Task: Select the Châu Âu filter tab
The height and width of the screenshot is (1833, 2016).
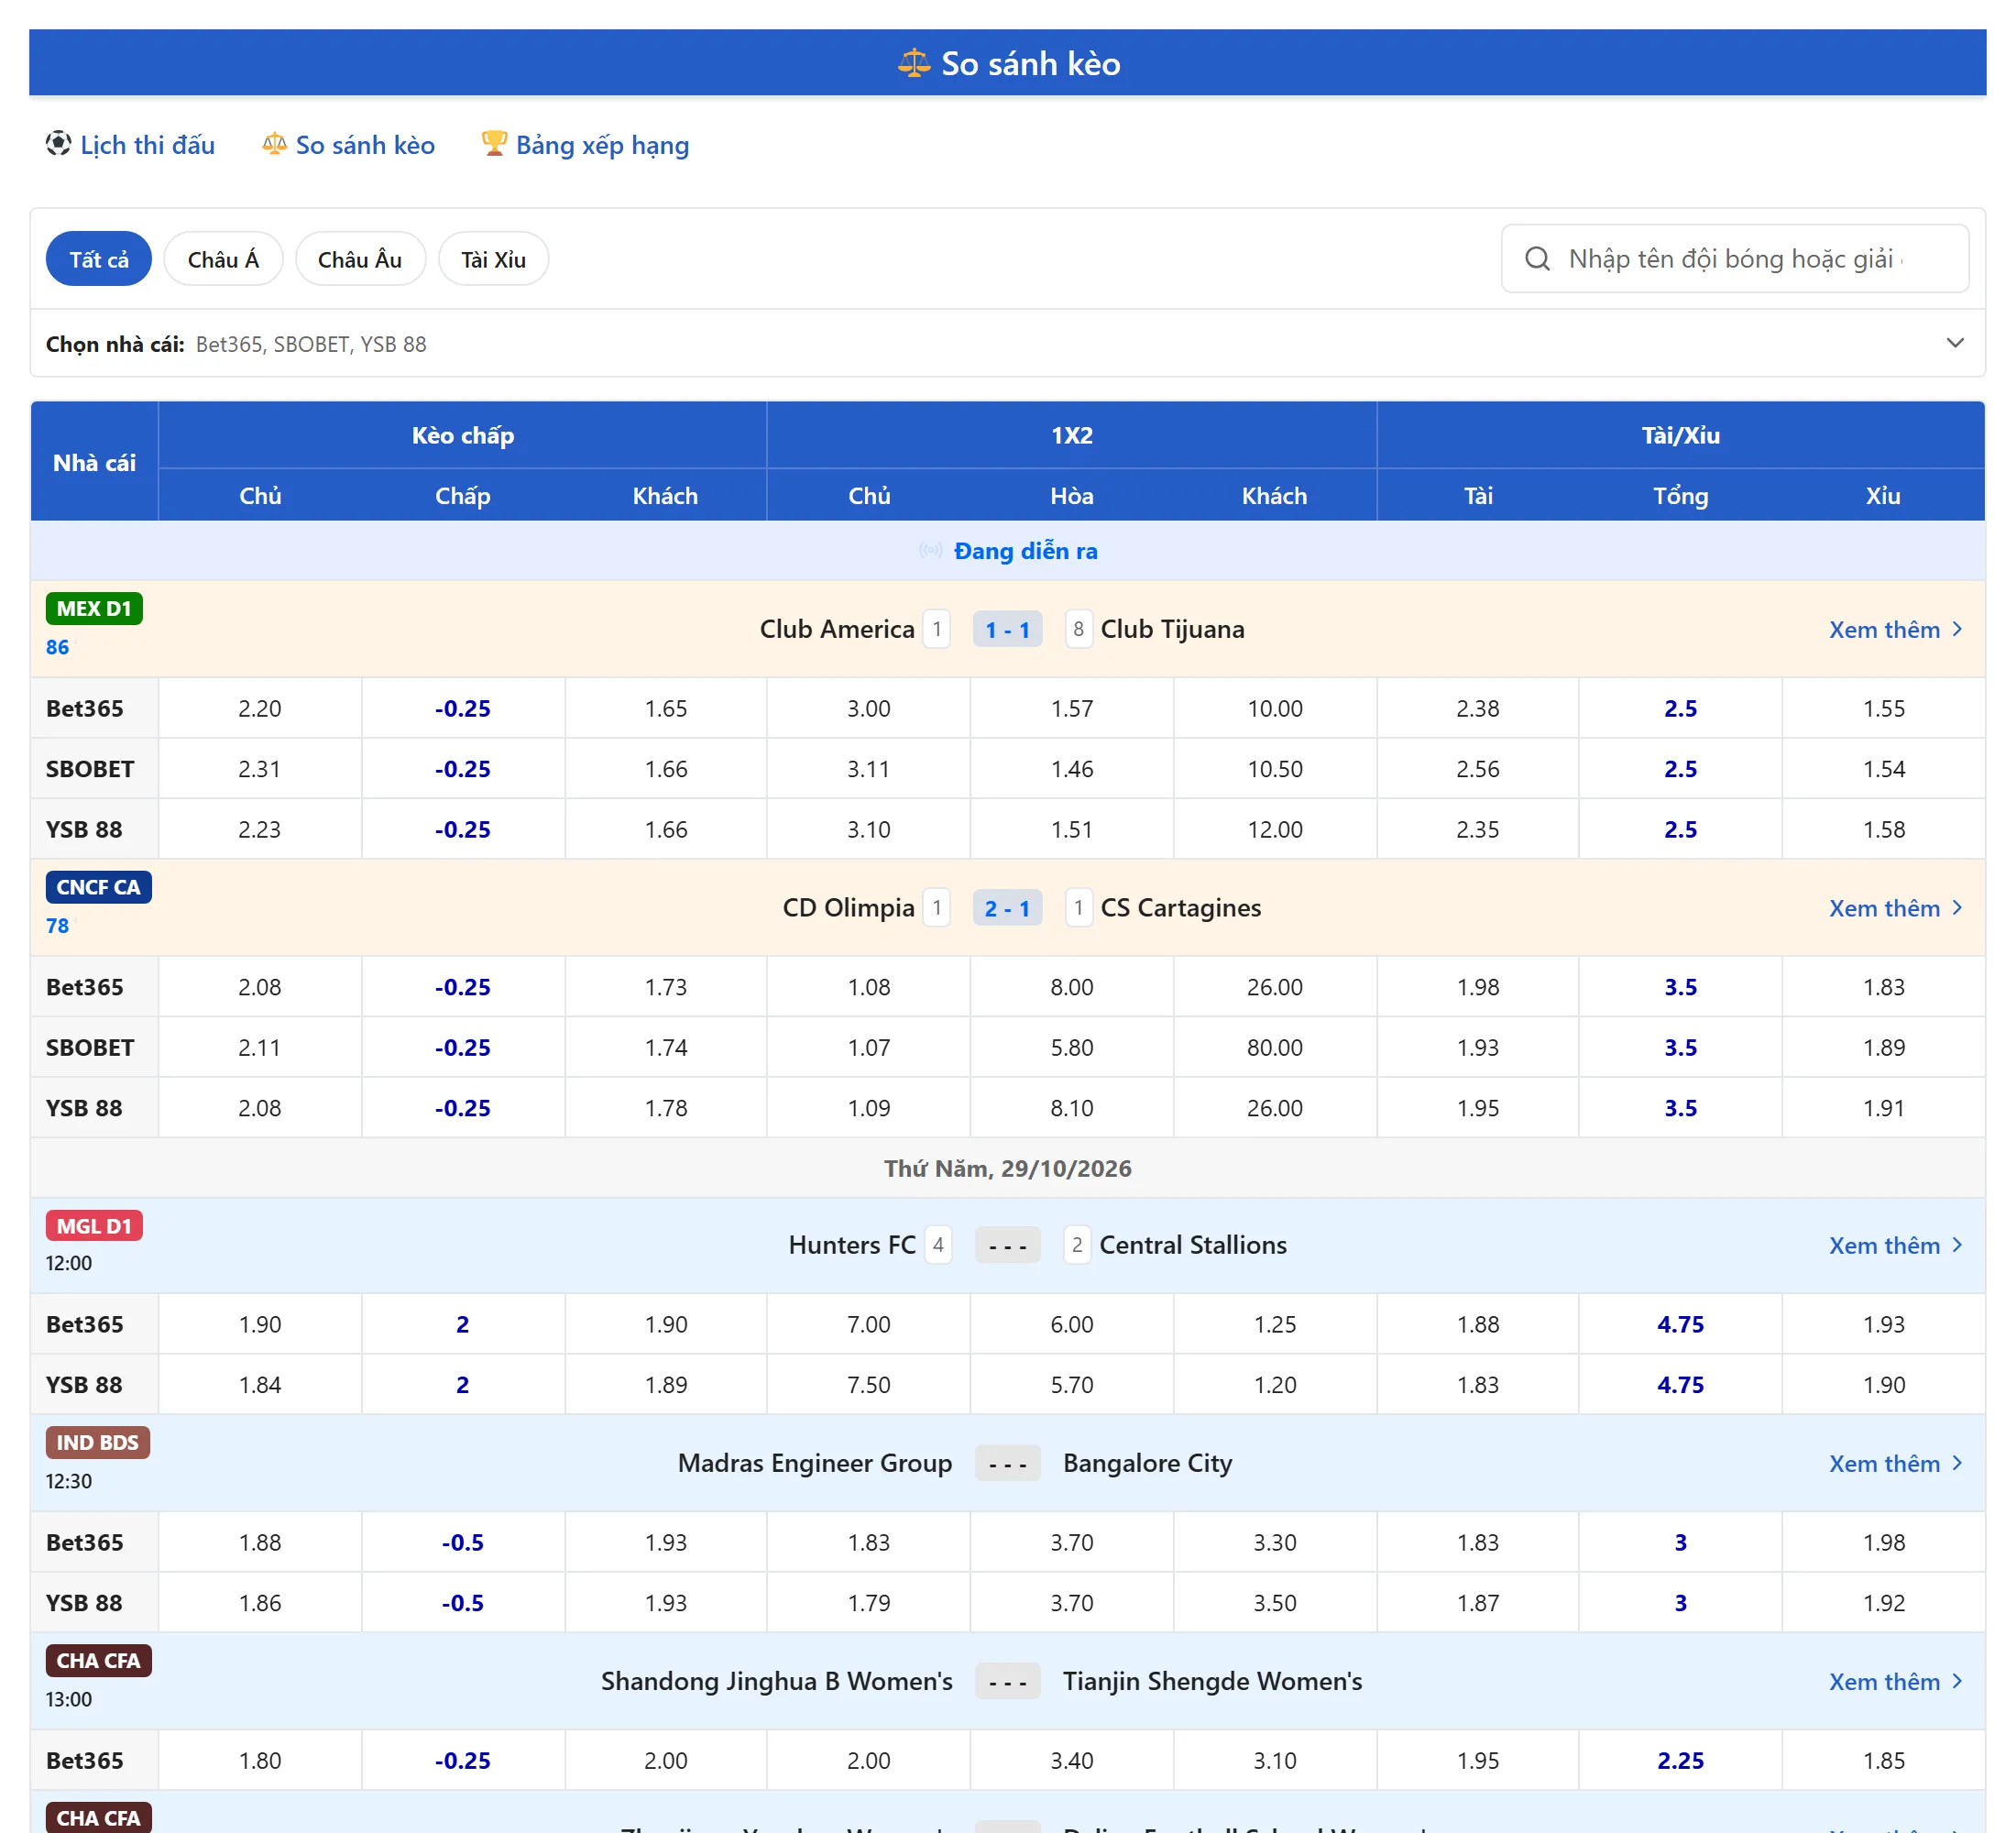Action: point(360,259)
